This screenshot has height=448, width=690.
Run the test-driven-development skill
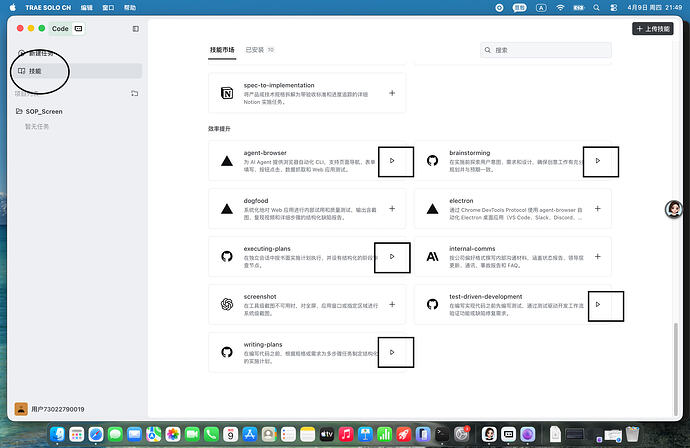598,305
